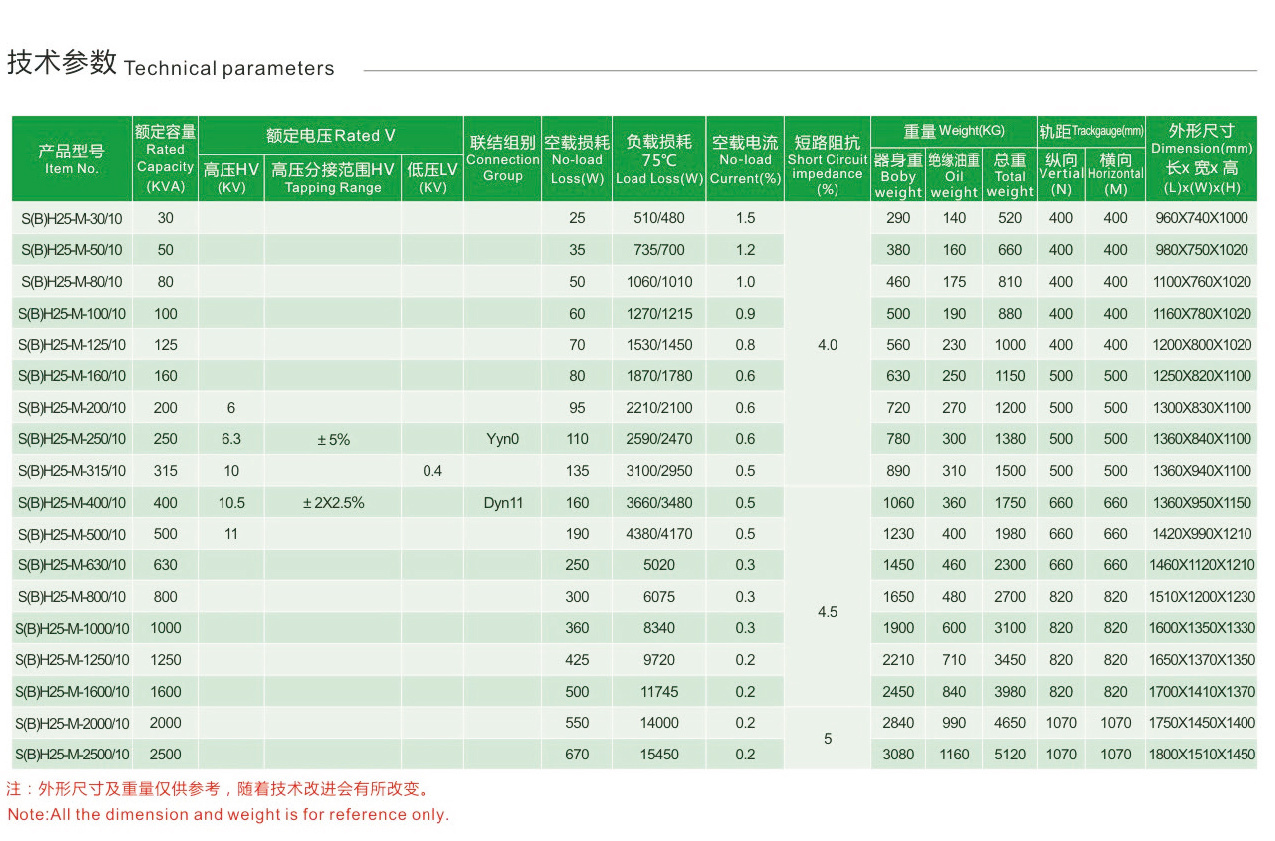
Task: Click the S(B)H25-M-30/10 model cell
Action: click(x=71, y=218)
